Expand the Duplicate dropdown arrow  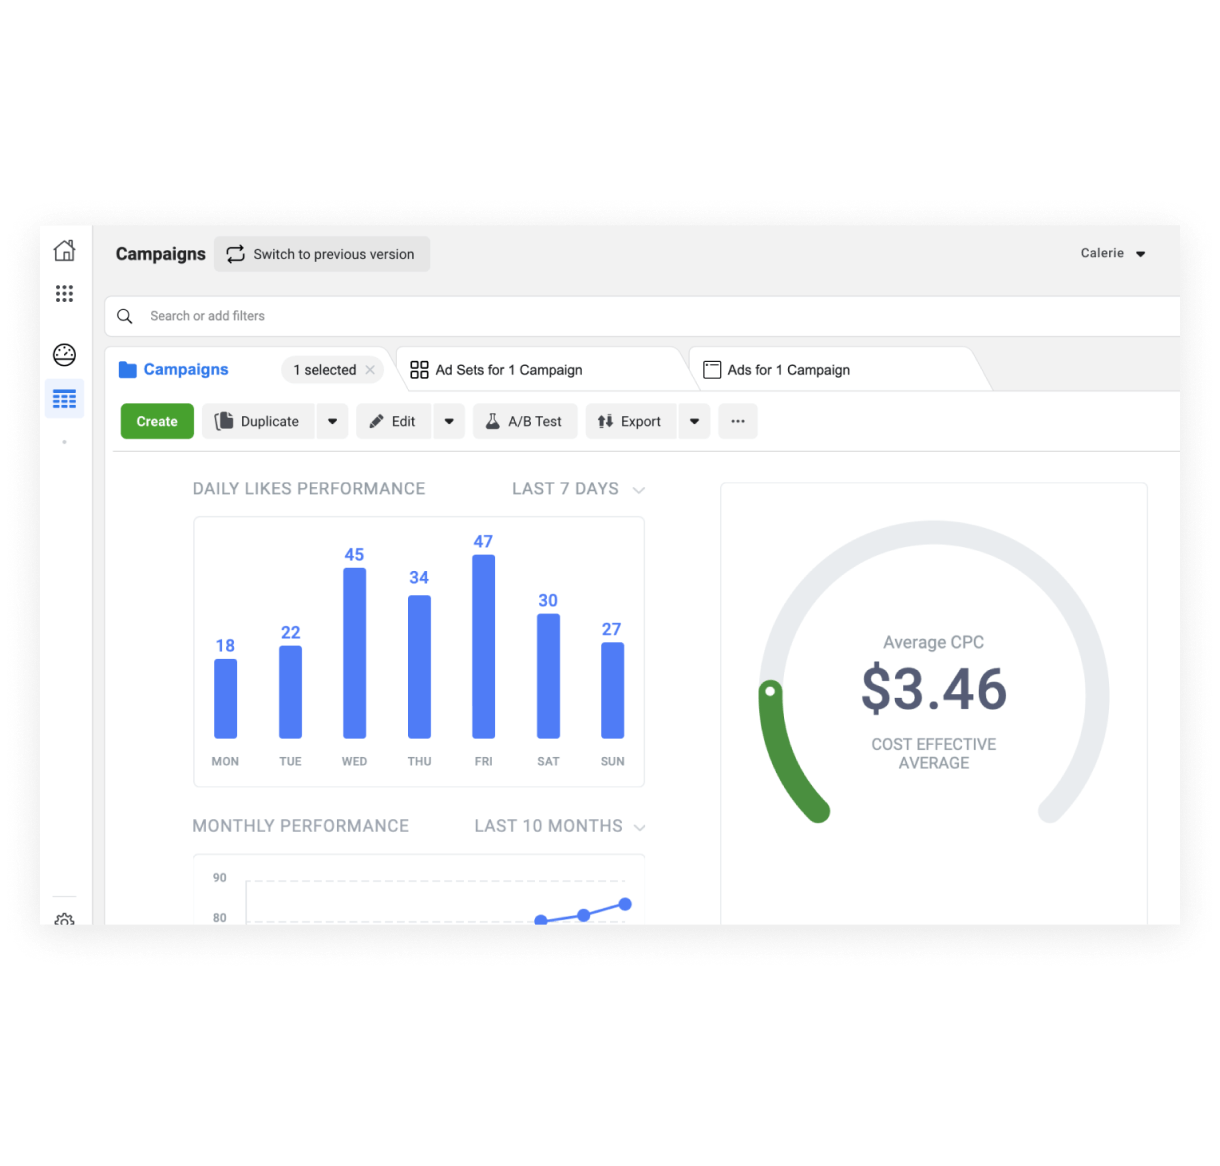click(333, 421)
